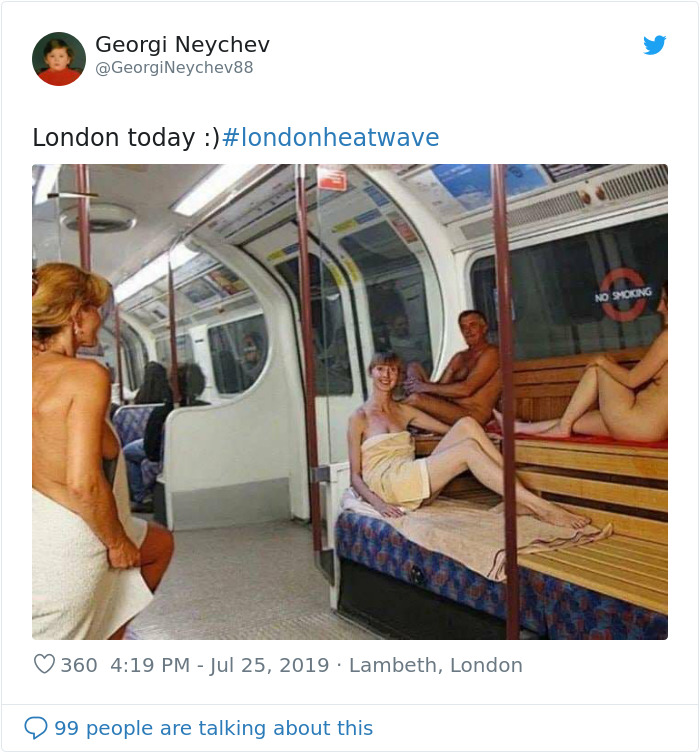Open the Lambeth, London location tag

click(435, 666)
